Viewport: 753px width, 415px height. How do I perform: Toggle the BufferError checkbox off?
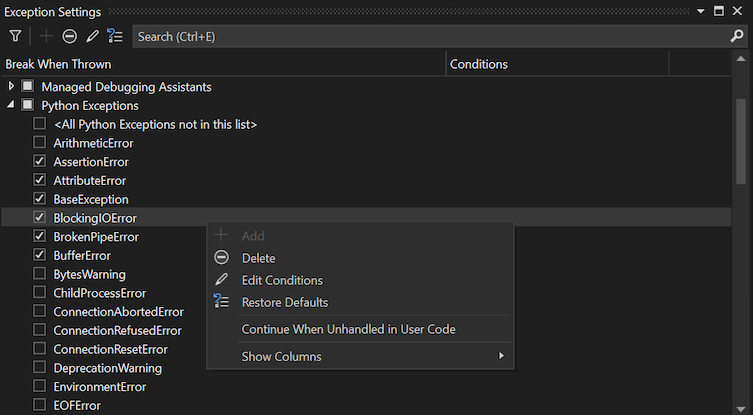[40, 256]
